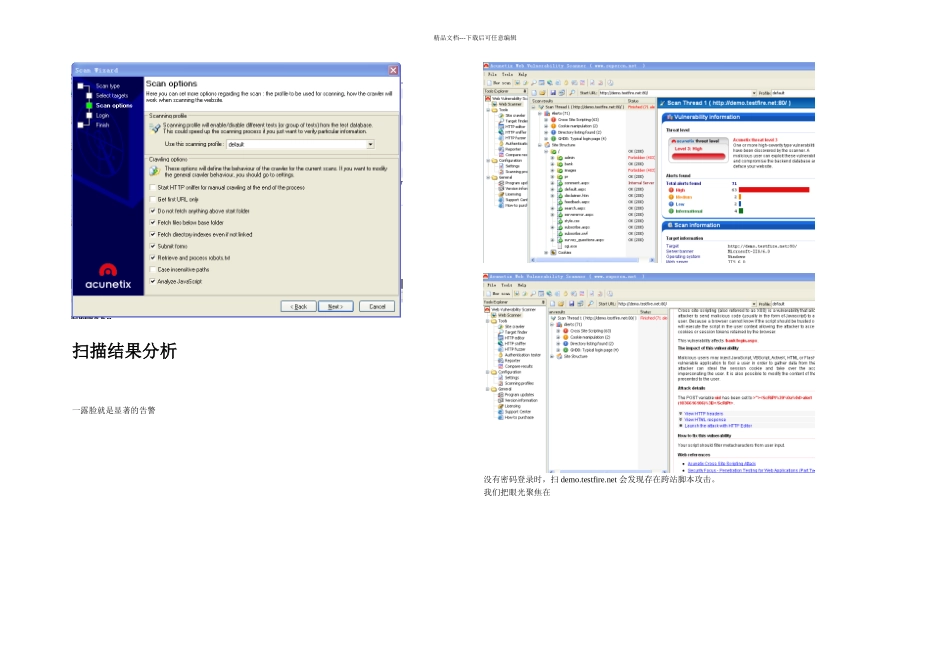Screen dimensions: 950x672
Task: Open Version information in lower Tools Explorer
Action: coord(517,401)
